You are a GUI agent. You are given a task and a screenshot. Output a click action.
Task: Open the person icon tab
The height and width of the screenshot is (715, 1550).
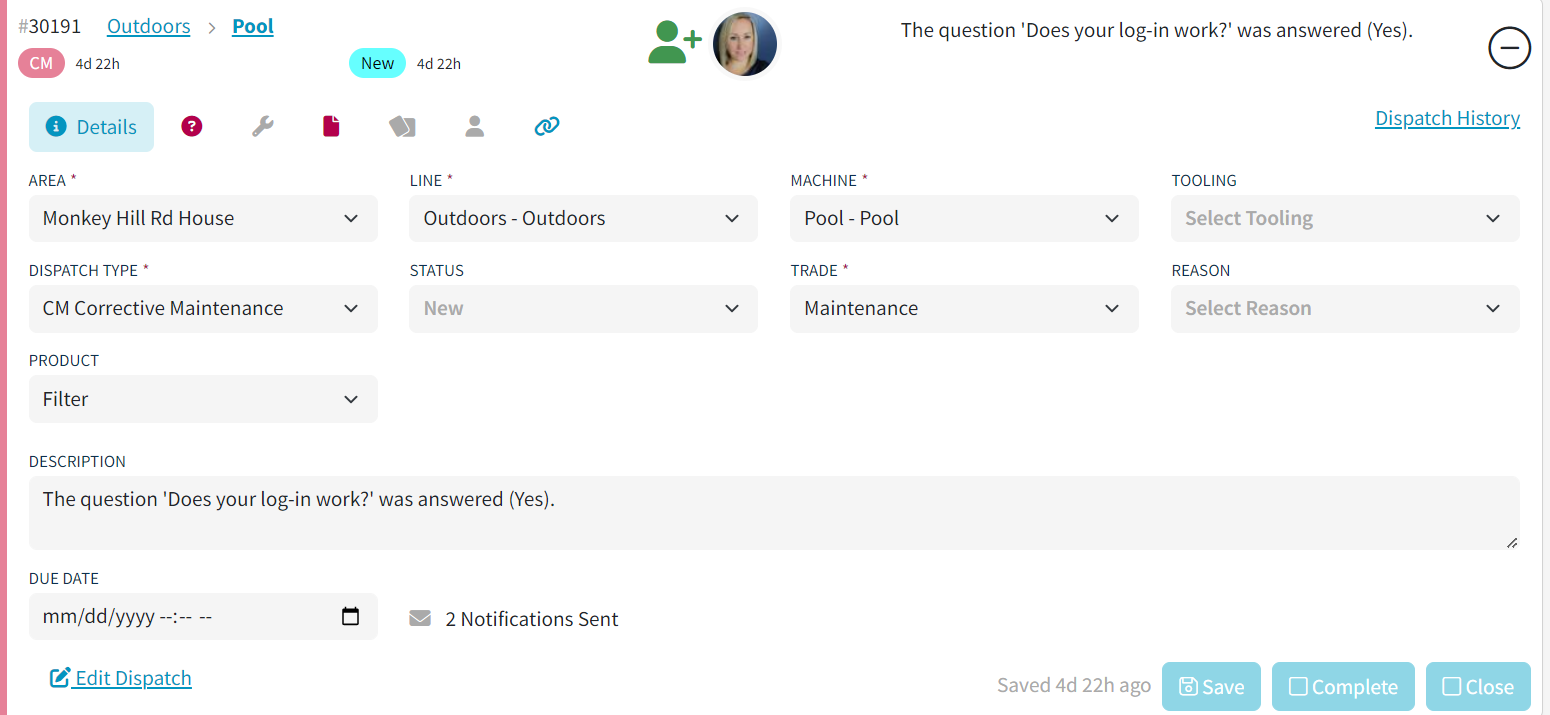475,126
